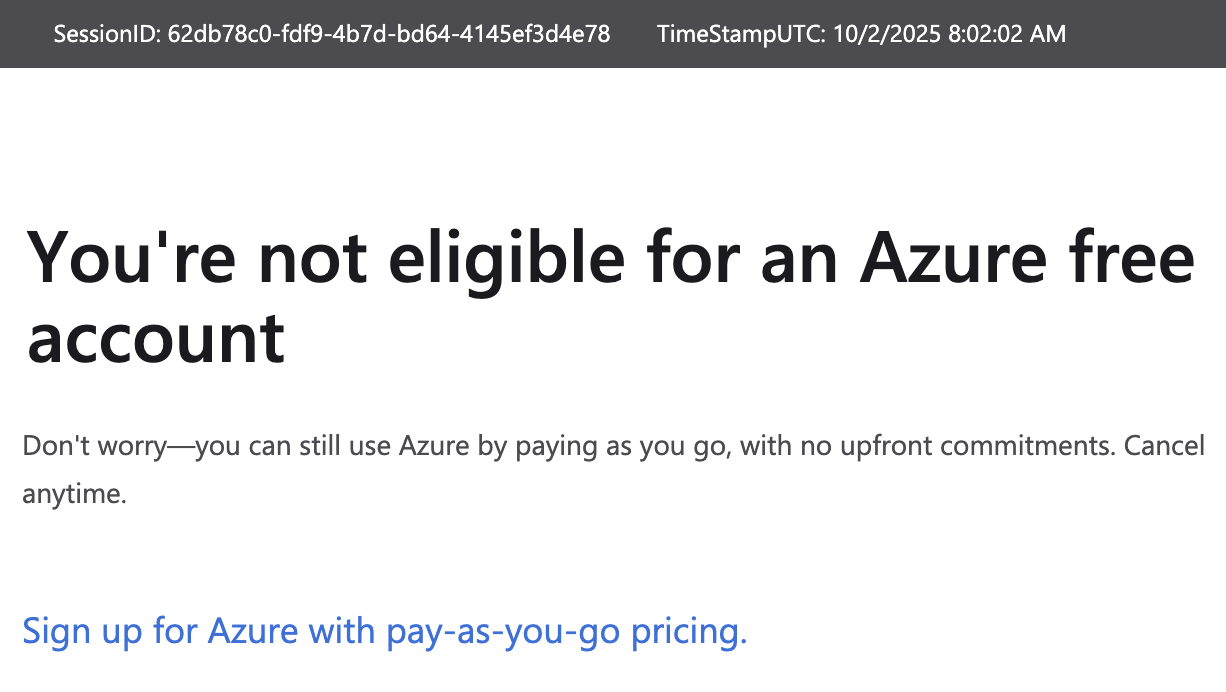This screenshot has height=692, width=1226.
Task: Click the word "account" in the heading
Action: [x=156, y=340]
